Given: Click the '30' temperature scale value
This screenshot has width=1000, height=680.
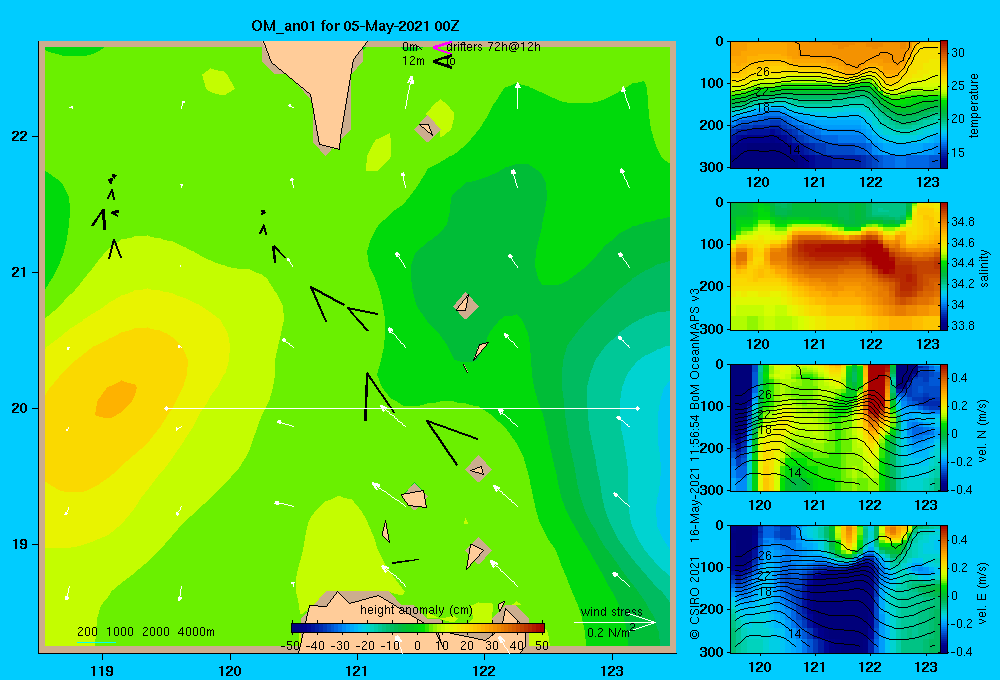Looking at the screenshot, I should tap(958, 53).
